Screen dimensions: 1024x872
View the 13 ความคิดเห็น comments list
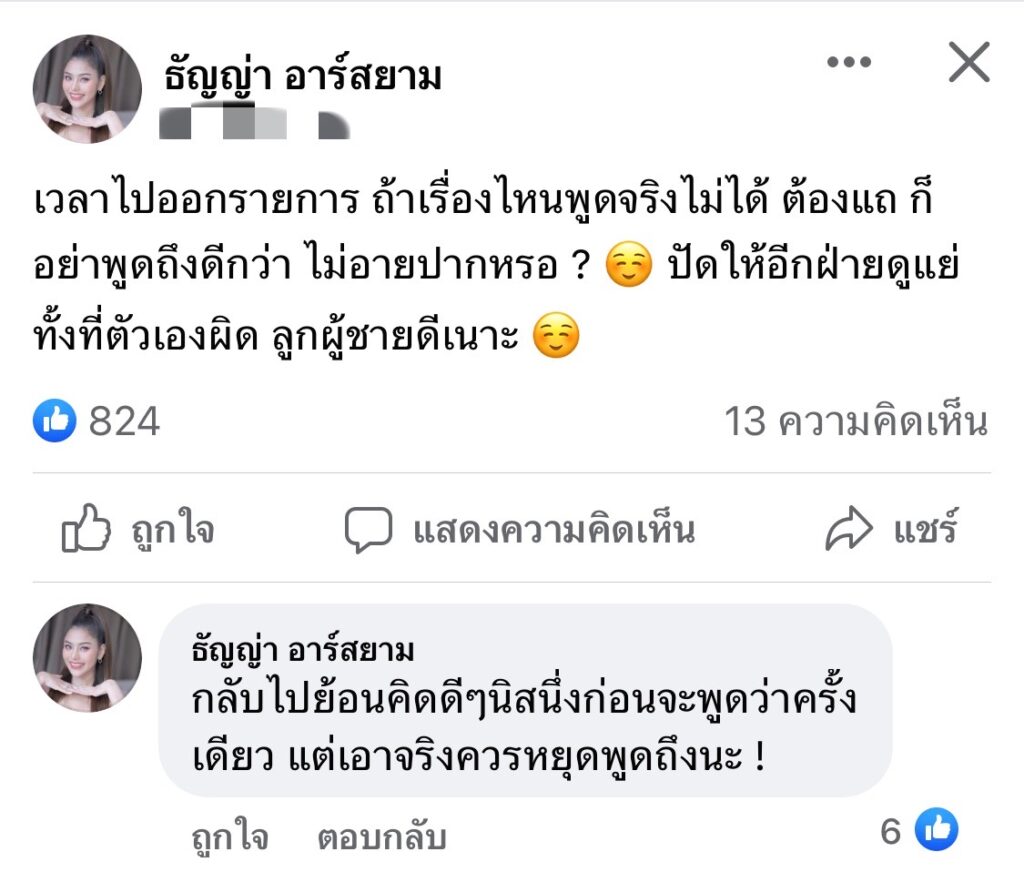856,422
